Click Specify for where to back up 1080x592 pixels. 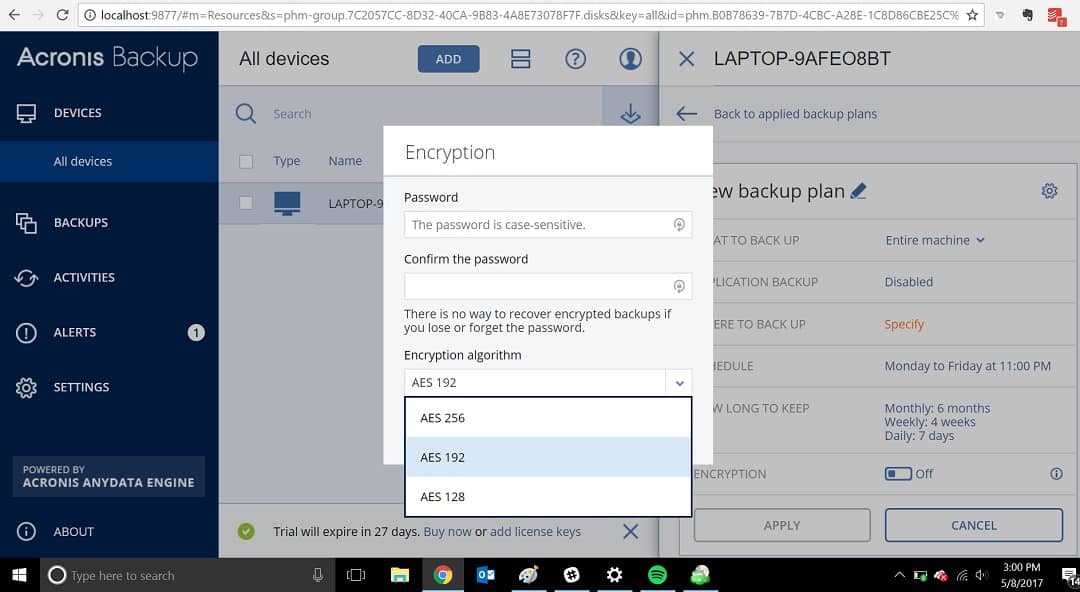coord(904,324)
